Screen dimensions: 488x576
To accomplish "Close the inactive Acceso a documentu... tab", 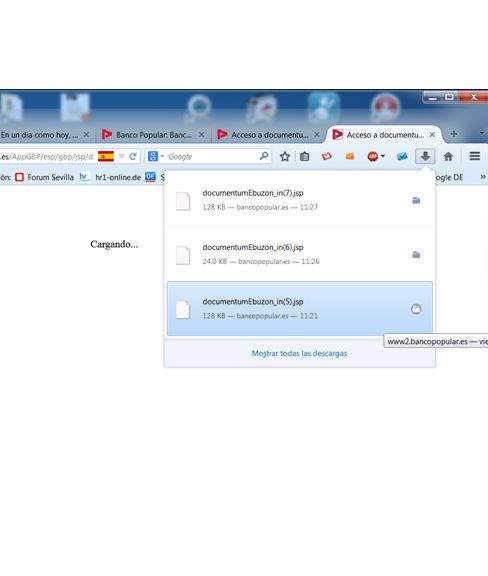I will click(x=317, y=135).
